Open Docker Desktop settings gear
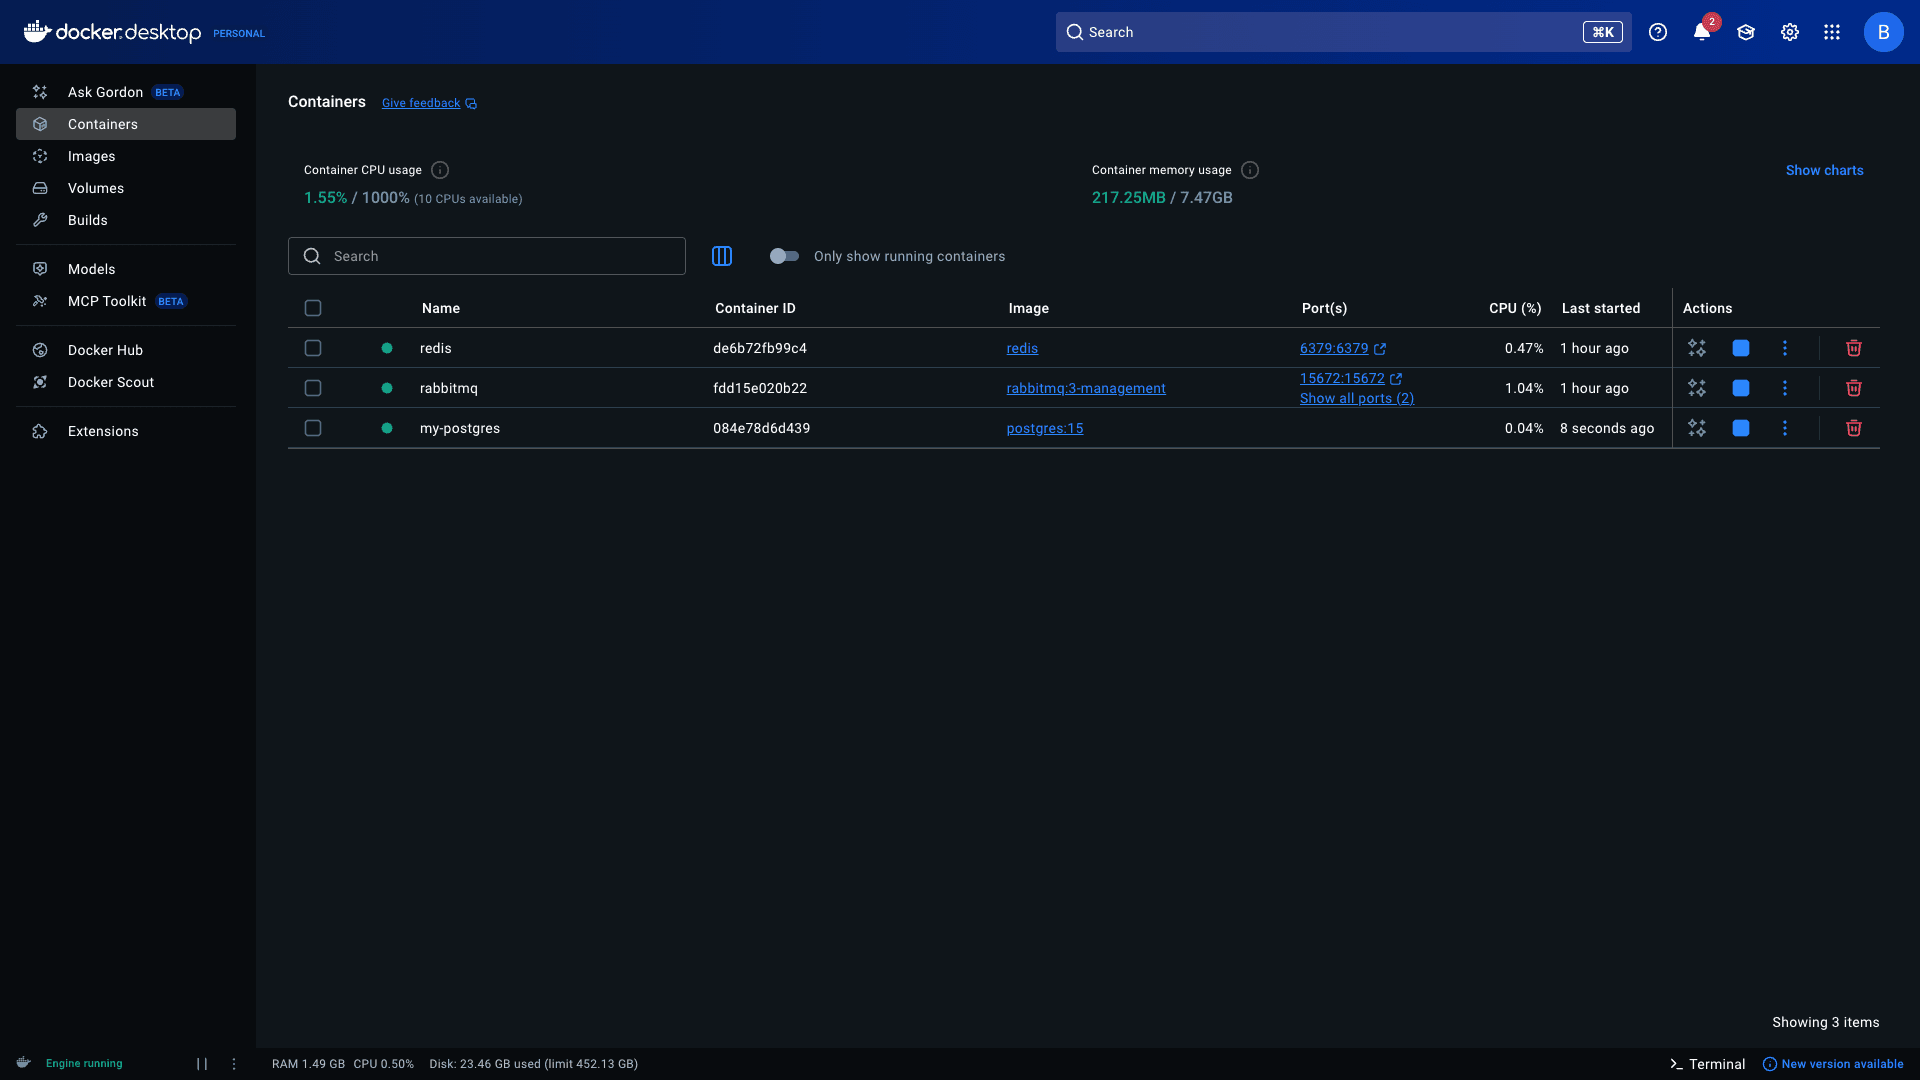Screen dimensions: 1920x1080 (1789, 32)
